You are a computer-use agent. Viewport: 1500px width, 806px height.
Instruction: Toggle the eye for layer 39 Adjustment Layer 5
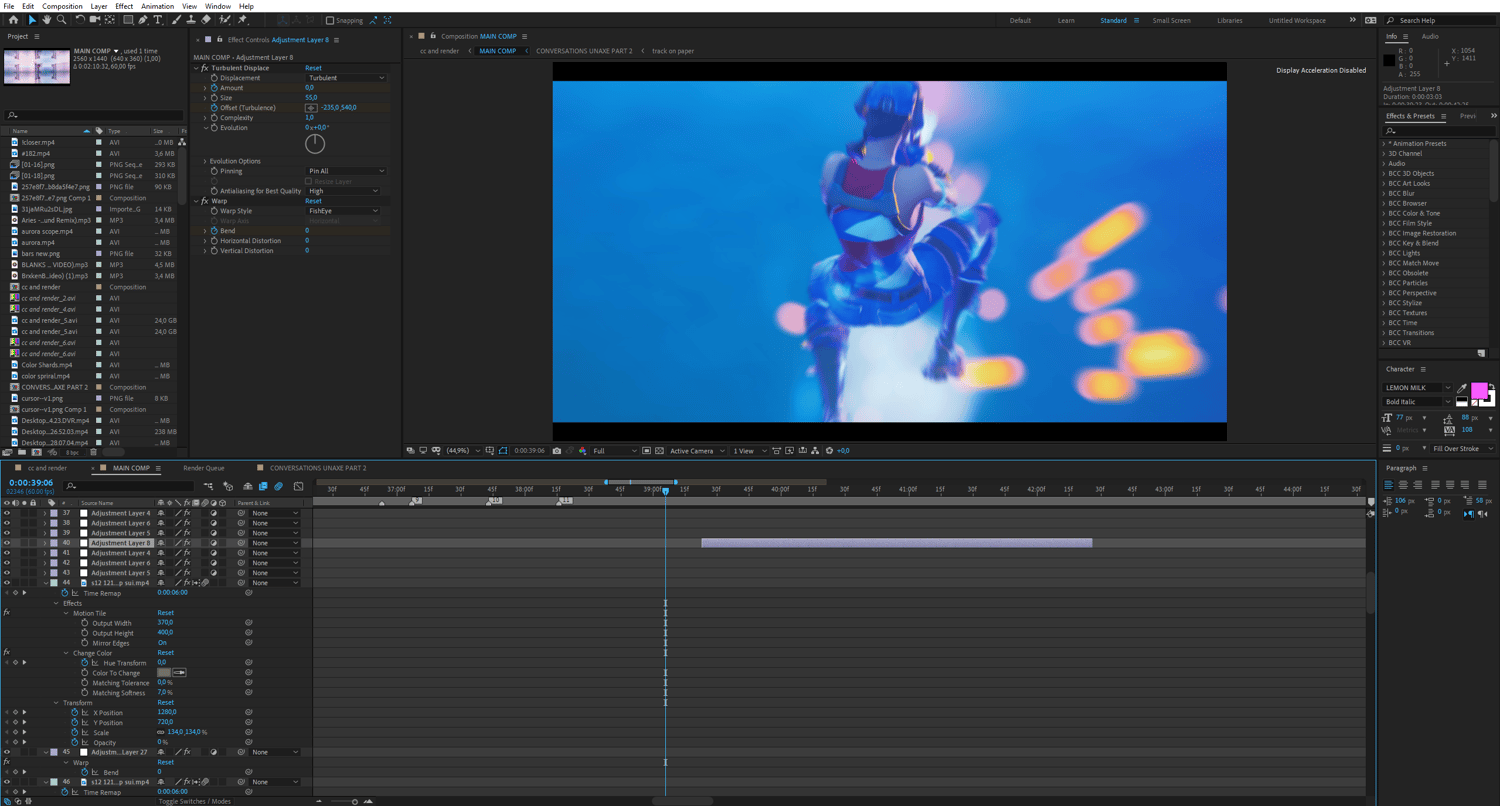coord(7,533)
